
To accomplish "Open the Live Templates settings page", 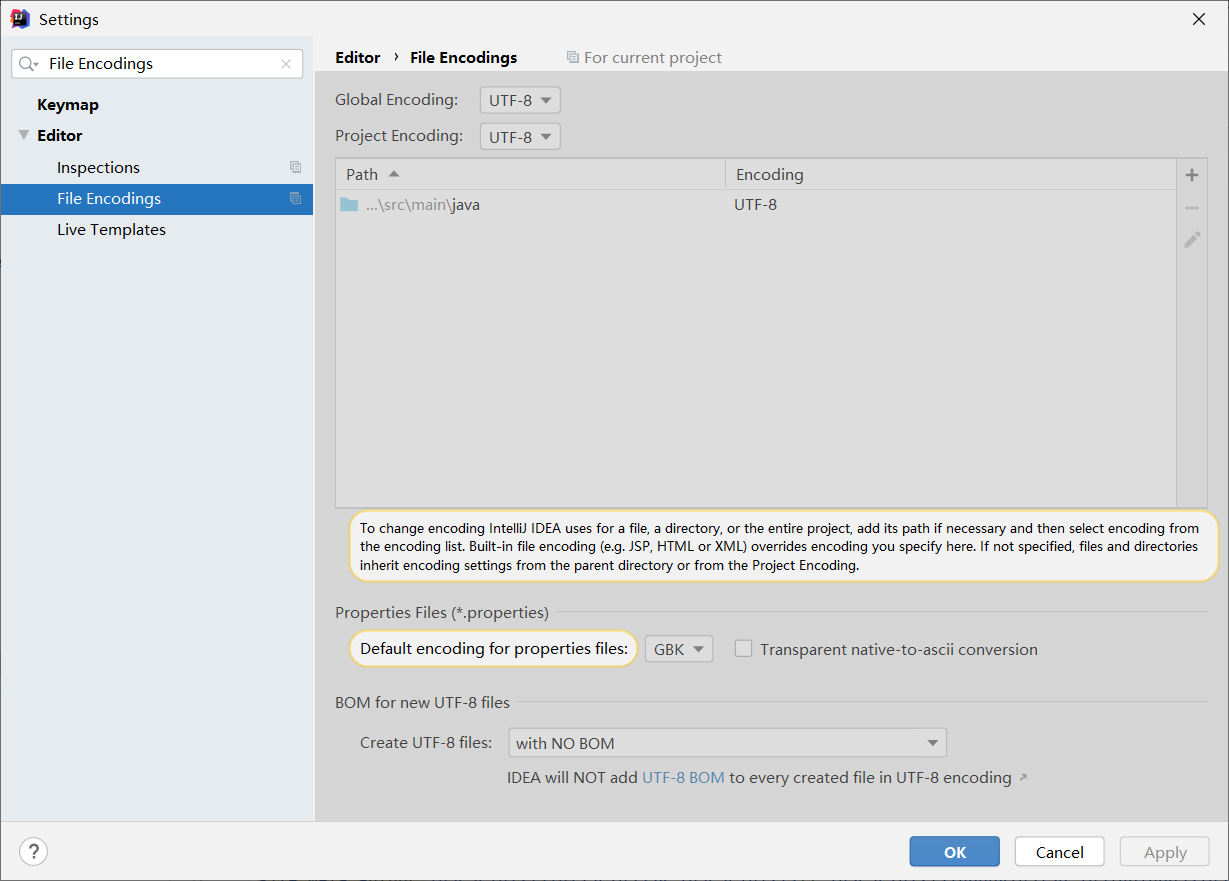I will [x=111, y=229].
